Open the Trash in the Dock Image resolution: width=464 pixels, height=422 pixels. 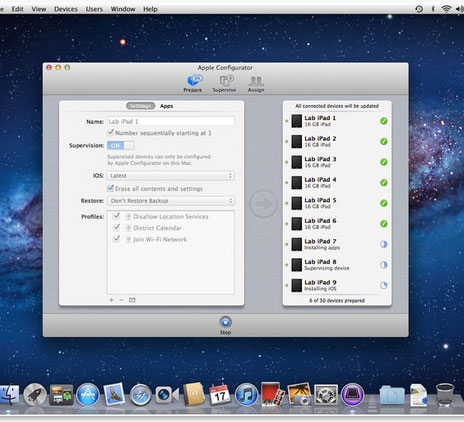tap(445, 394)
